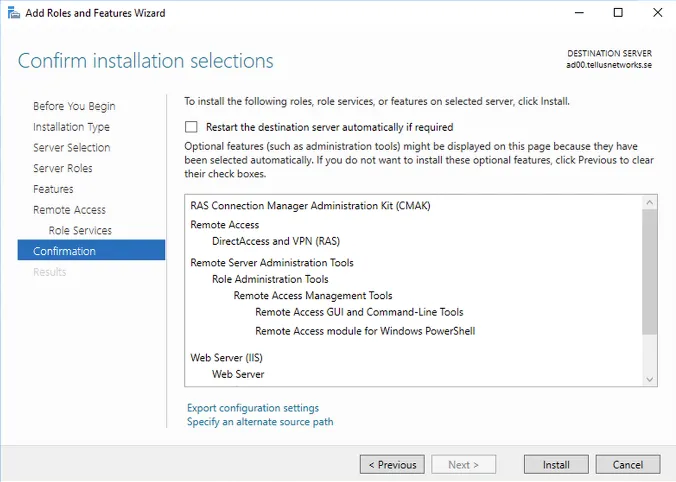Cancel the wizard
The image size is (676, 482).
(628, 465)
